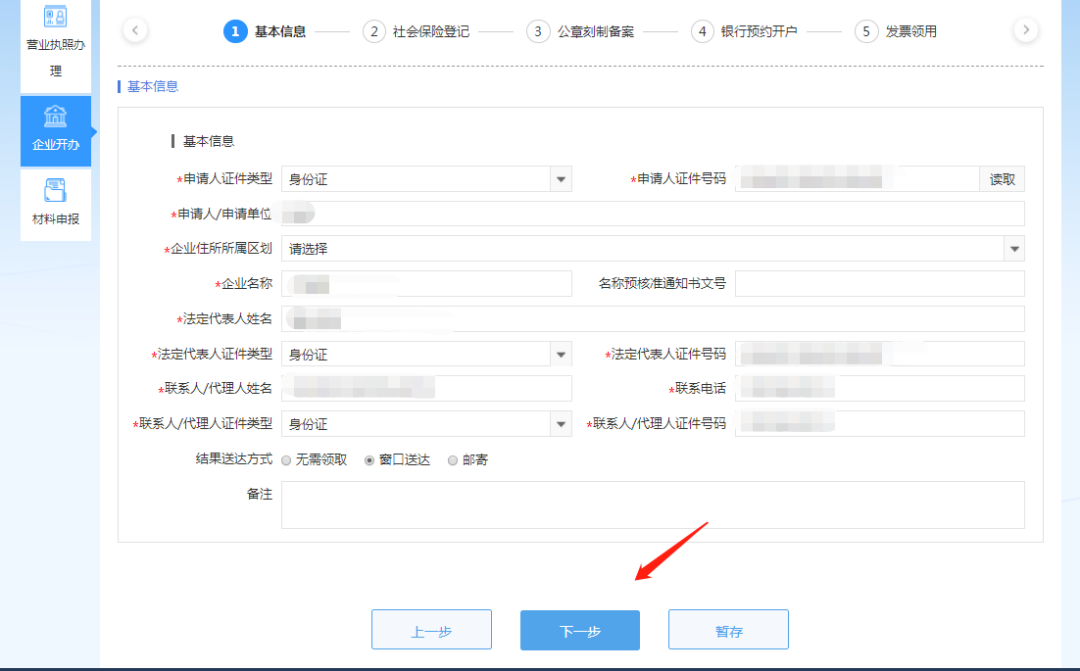Click the 备注 text area
Image resolution: width=1080 pixels, height=671 pixels.
(652, 504)
